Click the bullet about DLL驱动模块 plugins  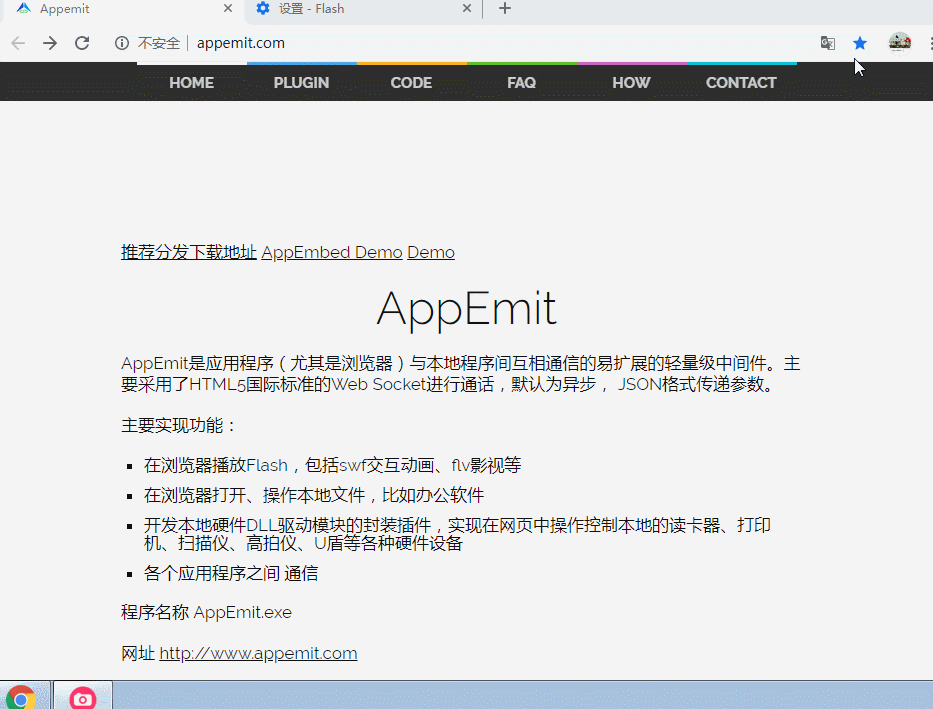point(457,534)
